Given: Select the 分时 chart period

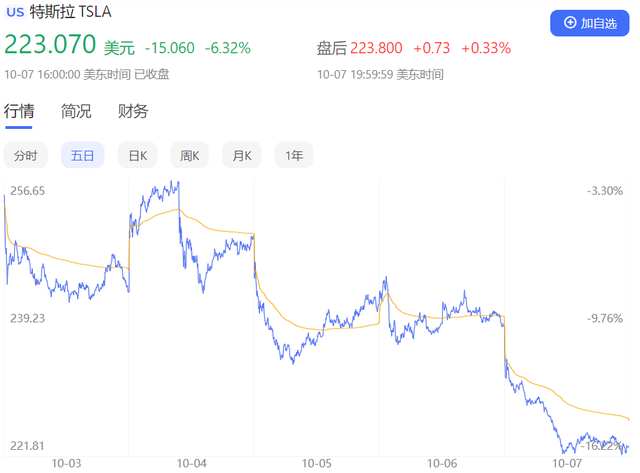Looking at the screenshot, I should click(x=26, y=155).
